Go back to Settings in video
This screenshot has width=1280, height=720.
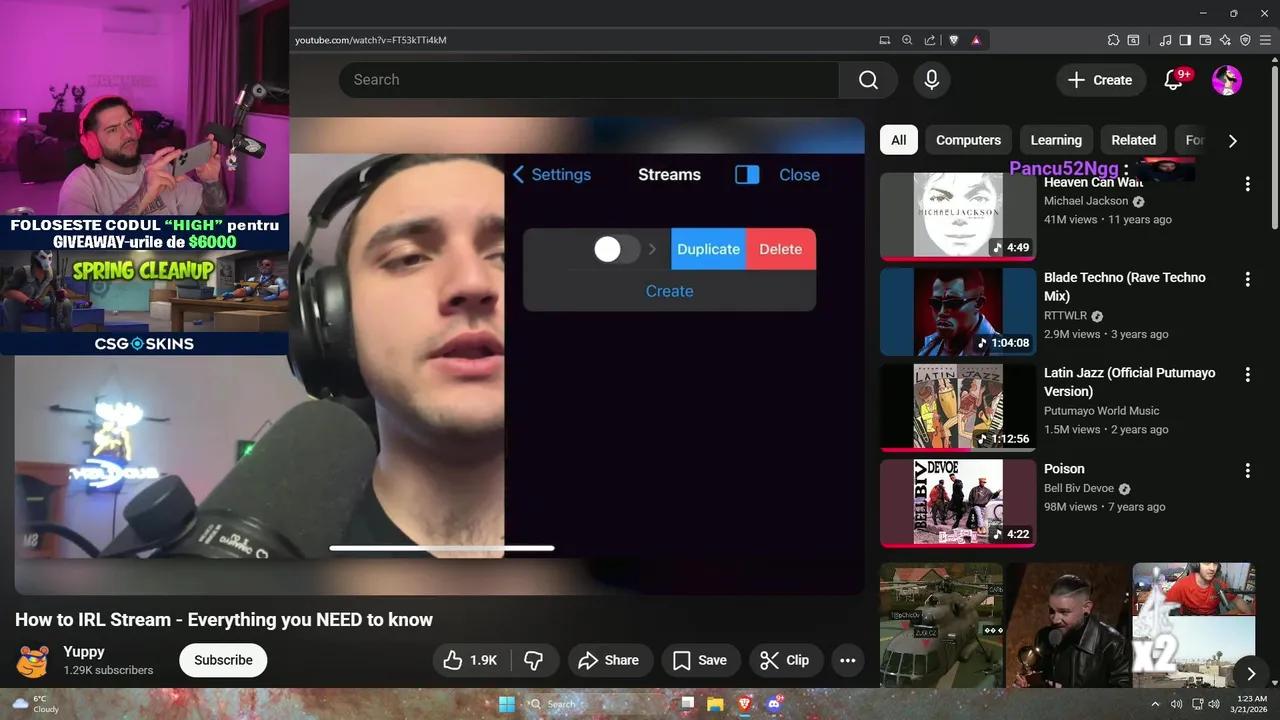click(552, 174)
